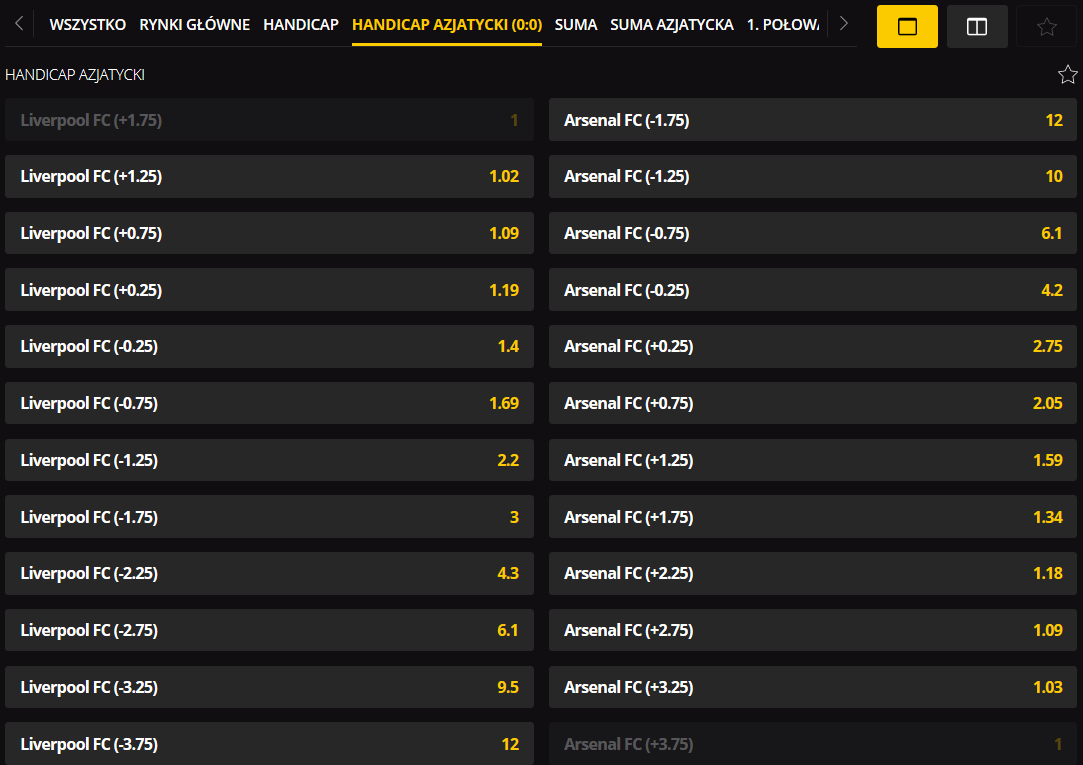The height and width of the screenshot is (765, 1083).
Task: Bet on Arsenal FC (-1.75) at 12
Action: [x=813, y=120]
